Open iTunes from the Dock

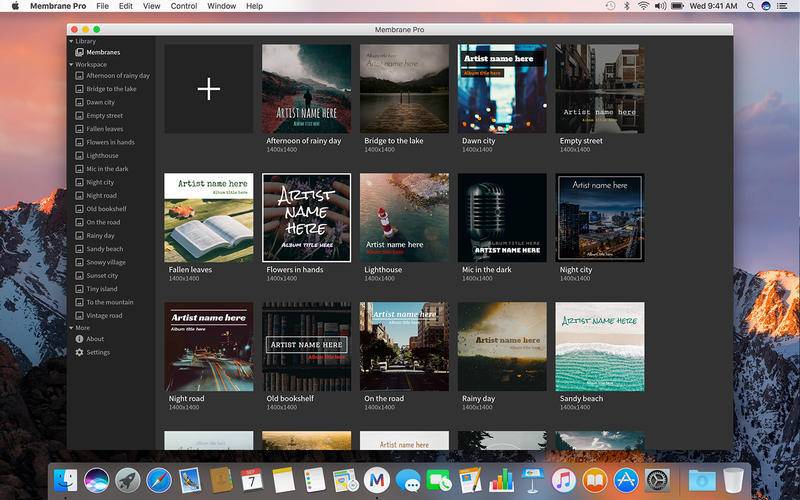click(563, 480)
